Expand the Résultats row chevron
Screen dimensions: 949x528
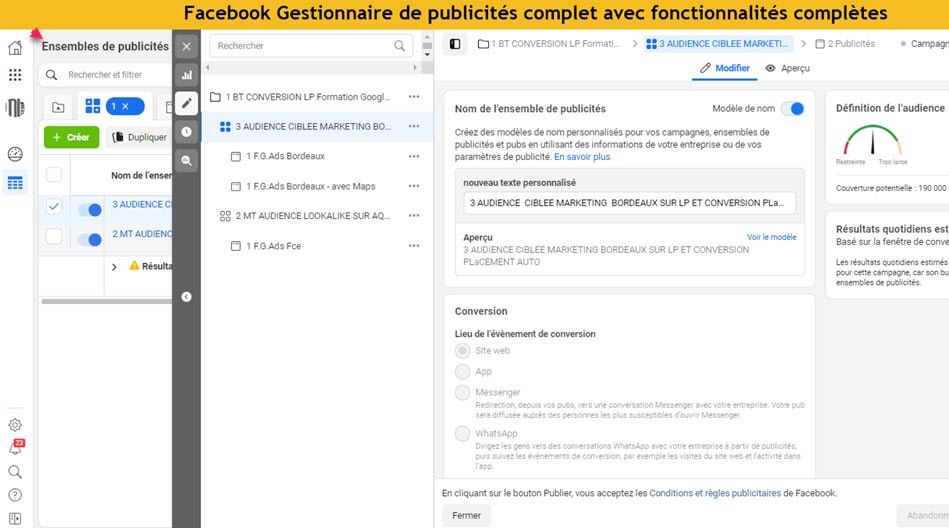pyautogui.click(x=114, y=266)
